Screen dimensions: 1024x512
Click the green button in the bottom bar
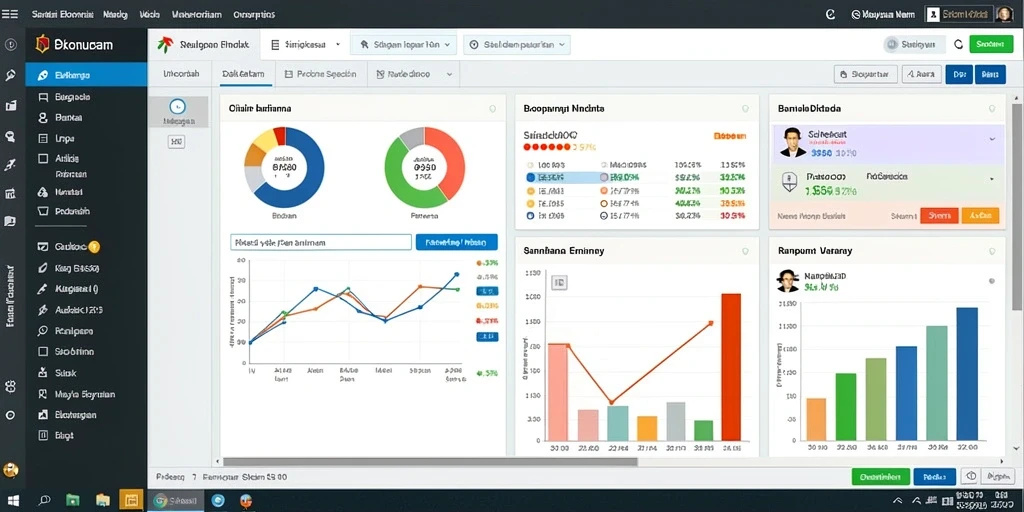[880, 477]
